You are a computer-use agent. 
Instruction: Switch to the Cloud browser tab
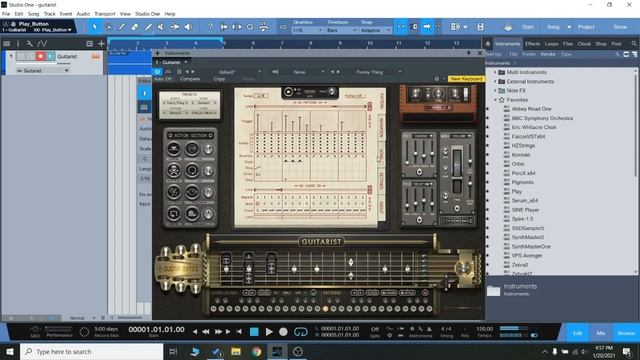pos(584,44)
